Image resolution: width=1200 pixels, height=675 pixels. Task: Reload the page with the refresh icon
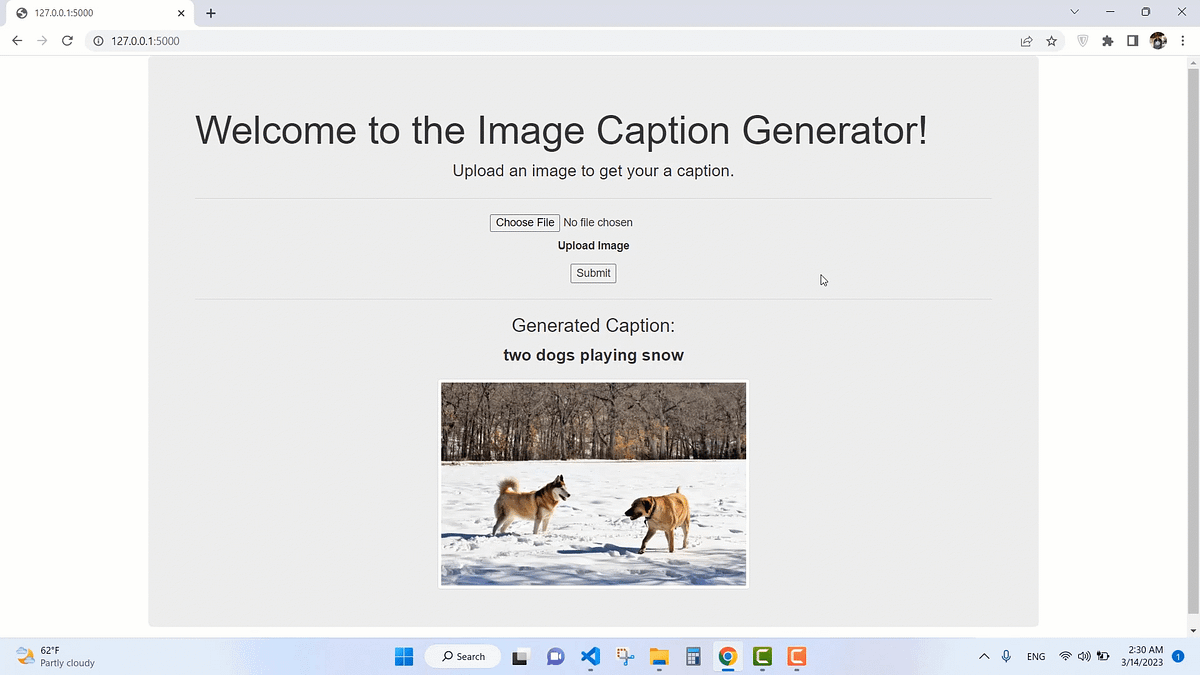pos(67,41)
